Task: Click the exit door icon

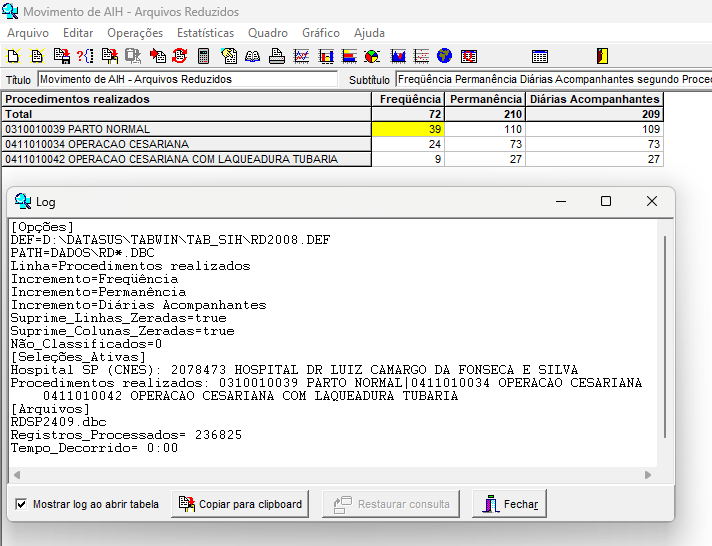Action: tap(602, 56)
